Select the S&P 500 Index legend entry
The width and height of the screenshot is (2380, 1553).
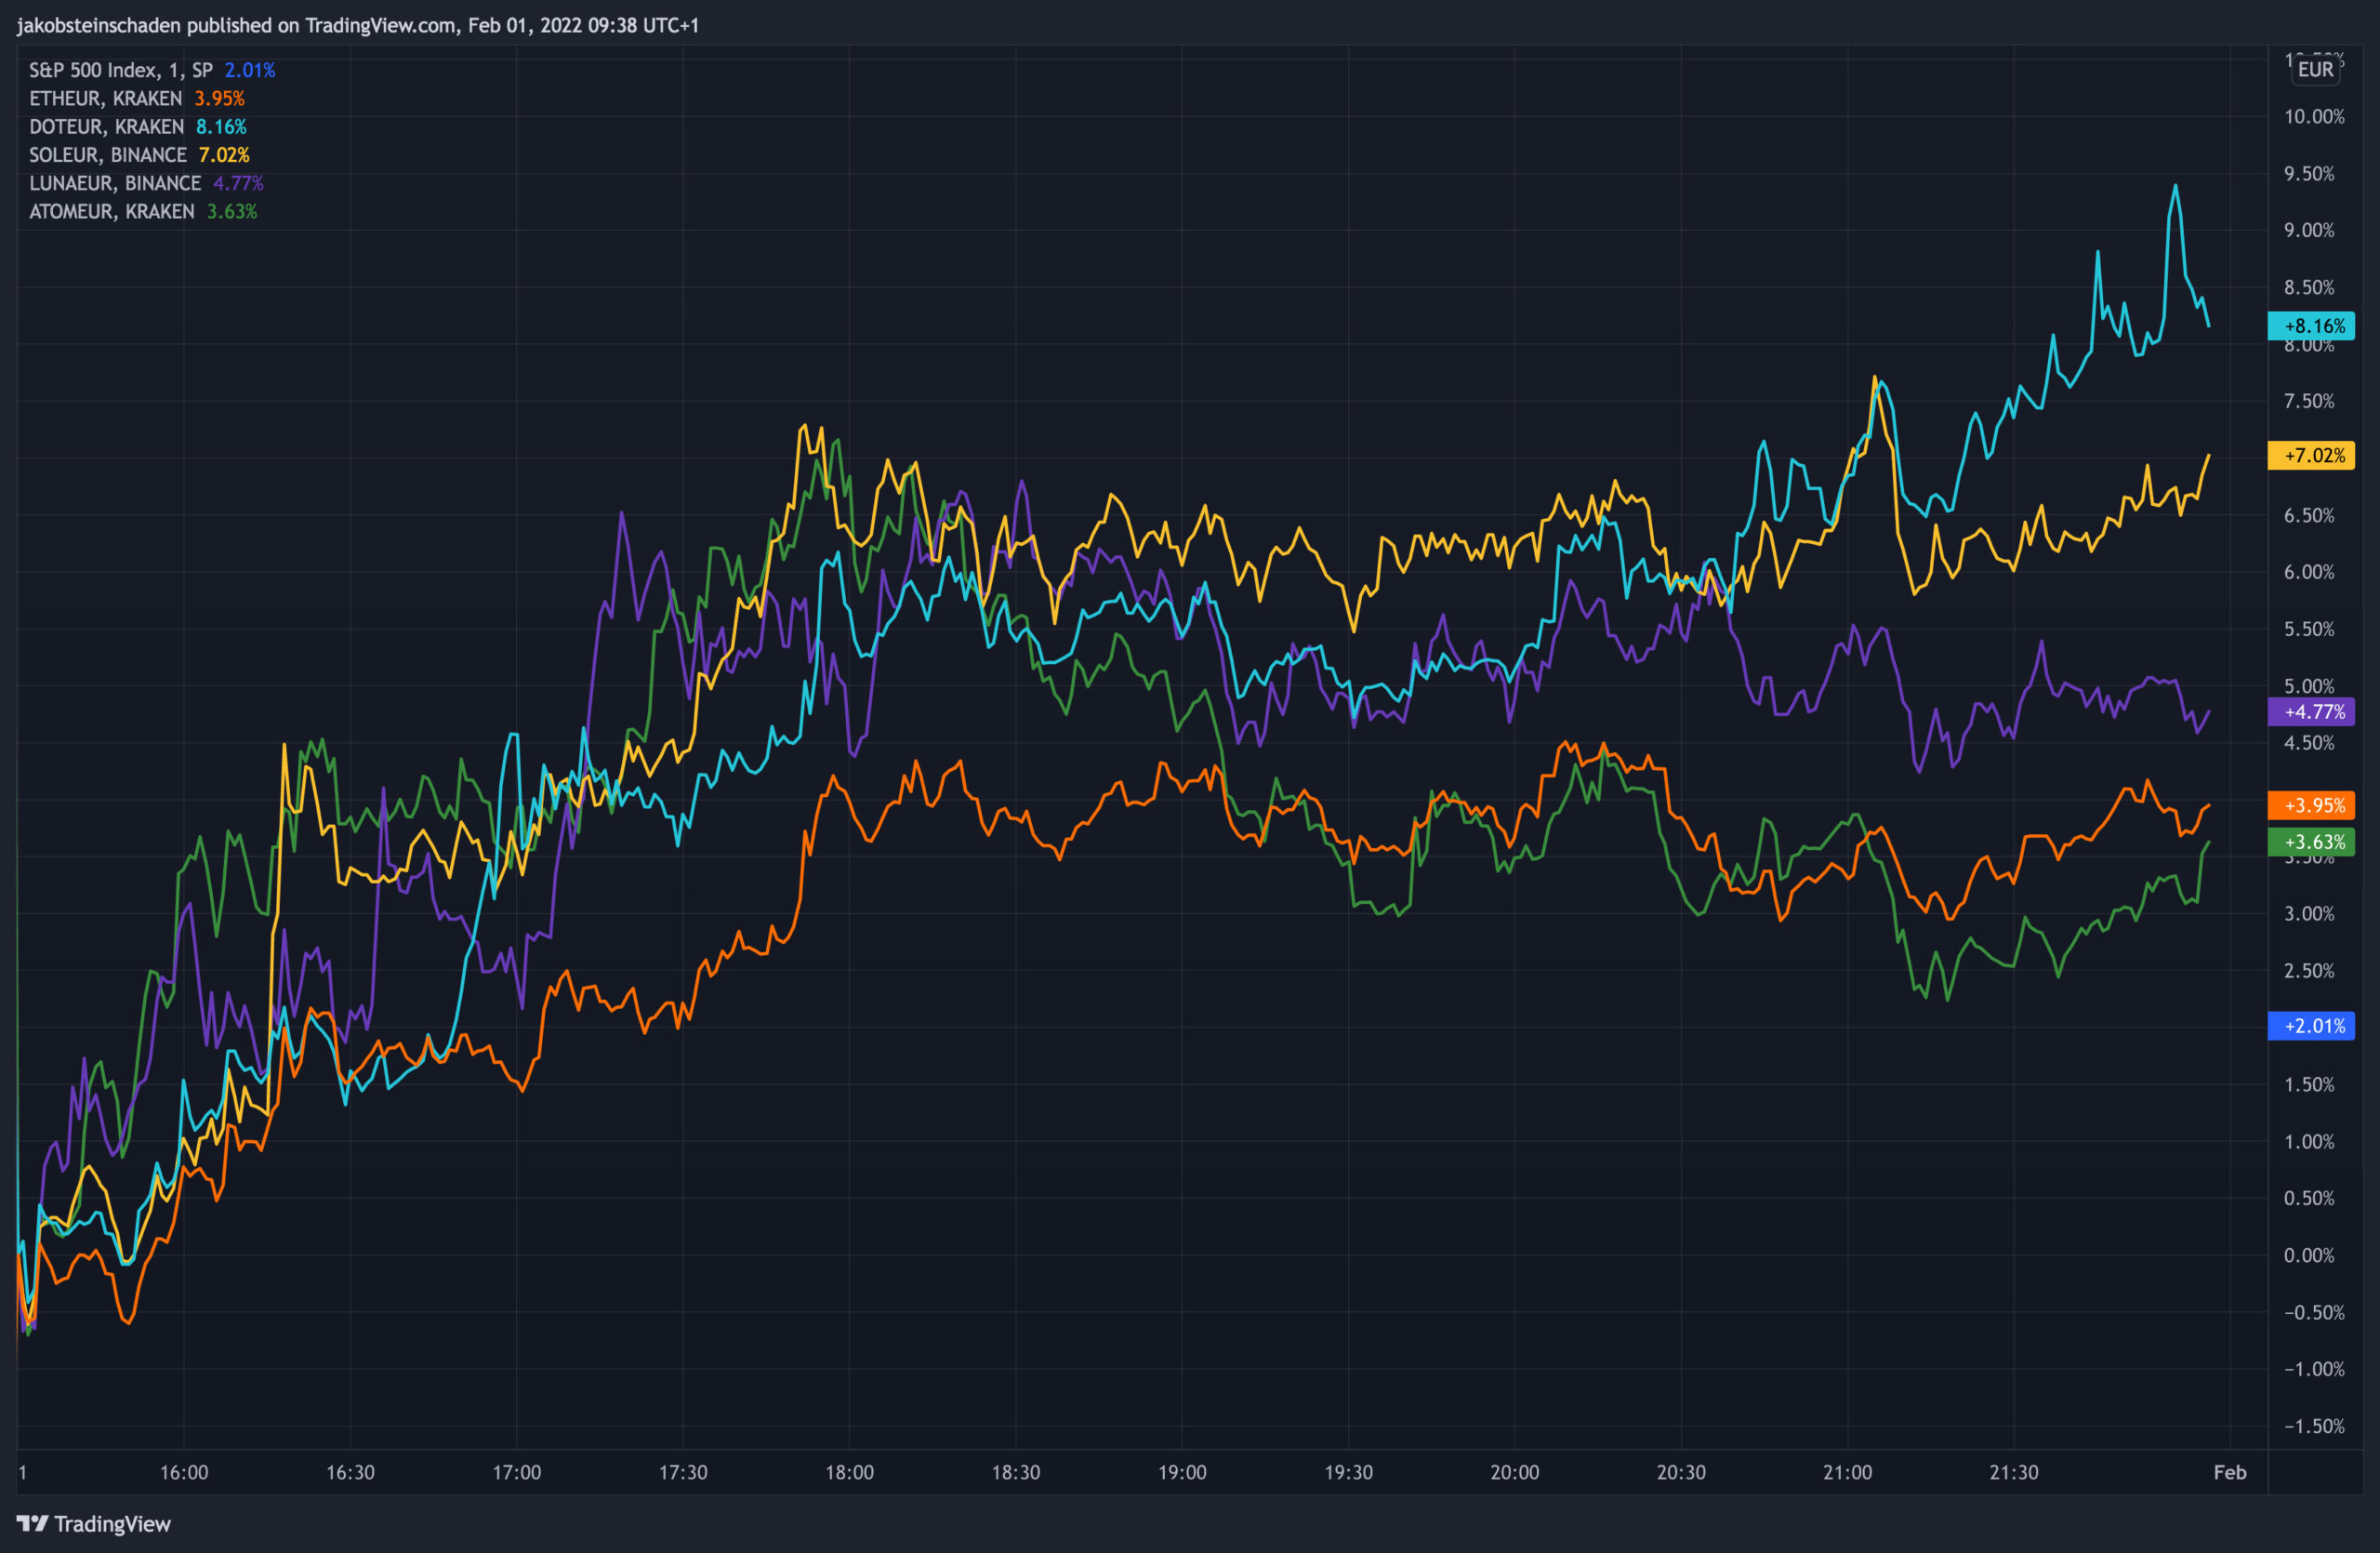[120, 70]
